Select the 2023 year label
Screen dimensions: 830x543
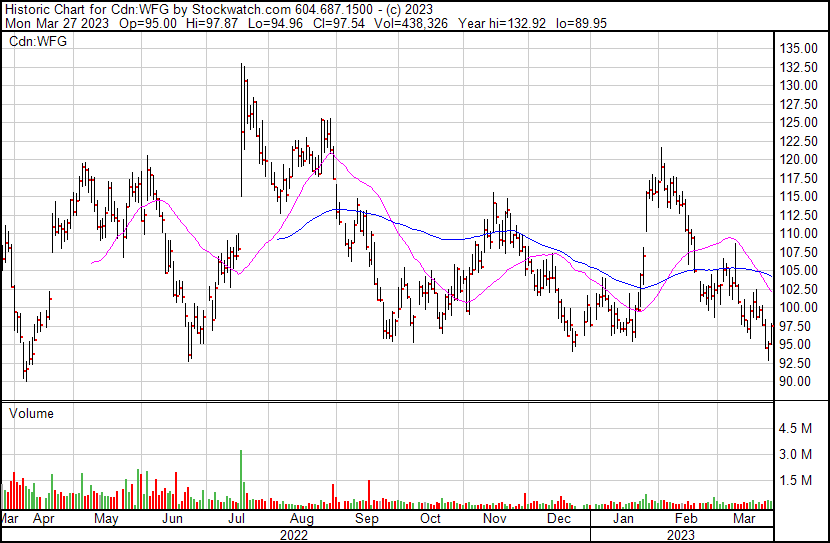pos(681,535)
